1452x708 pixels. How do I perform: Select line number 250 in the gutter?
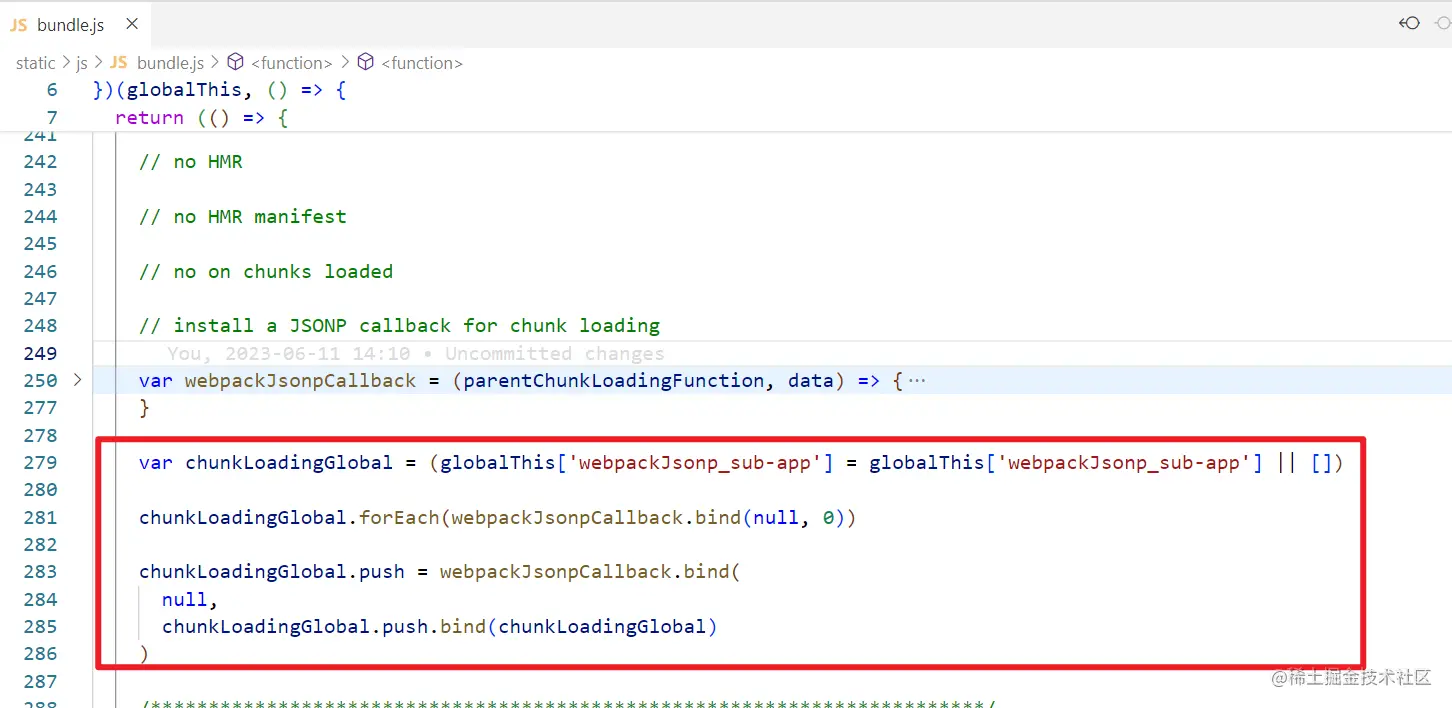[40, 381]
